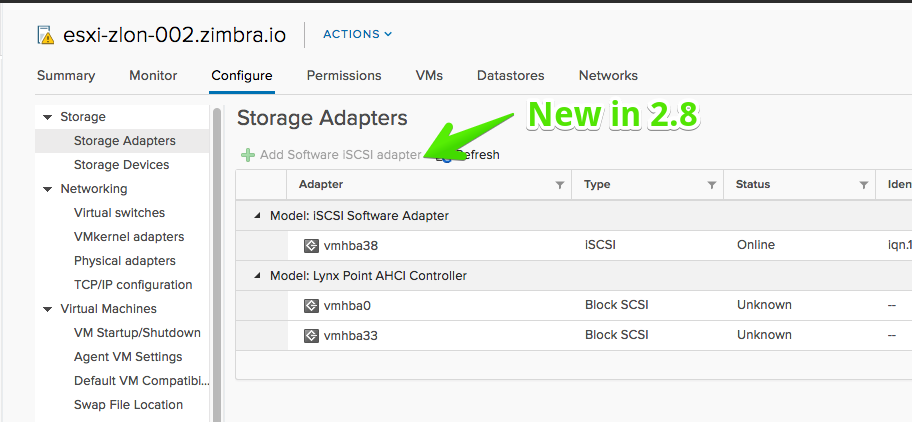Click the vmhba33 adapter icon
Viewport: 912px width, 422px height.
coord(311,335)
